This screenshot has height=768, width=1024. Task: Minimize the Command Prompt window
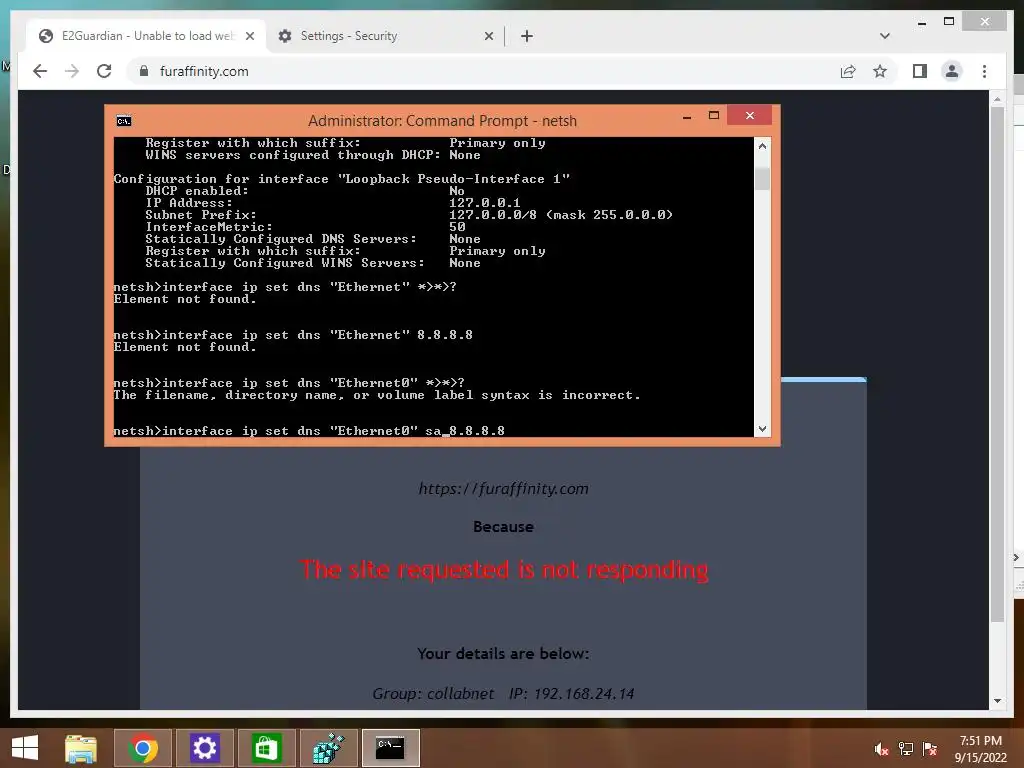(686, 118)
